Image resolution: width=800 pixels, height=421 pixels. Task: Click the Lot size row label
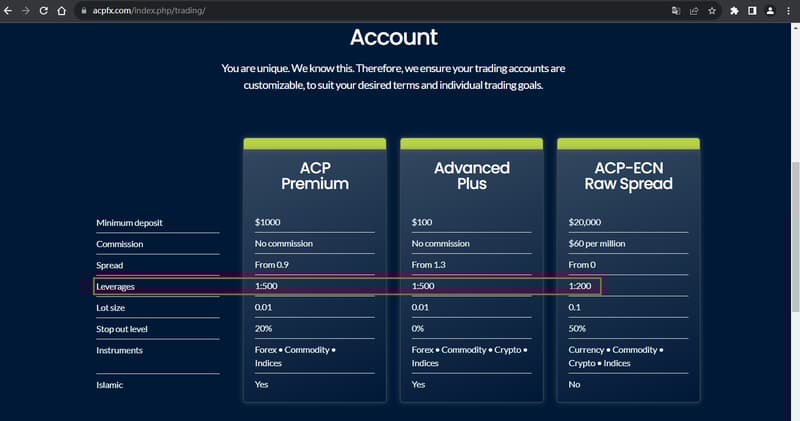[x=110, y=308]
